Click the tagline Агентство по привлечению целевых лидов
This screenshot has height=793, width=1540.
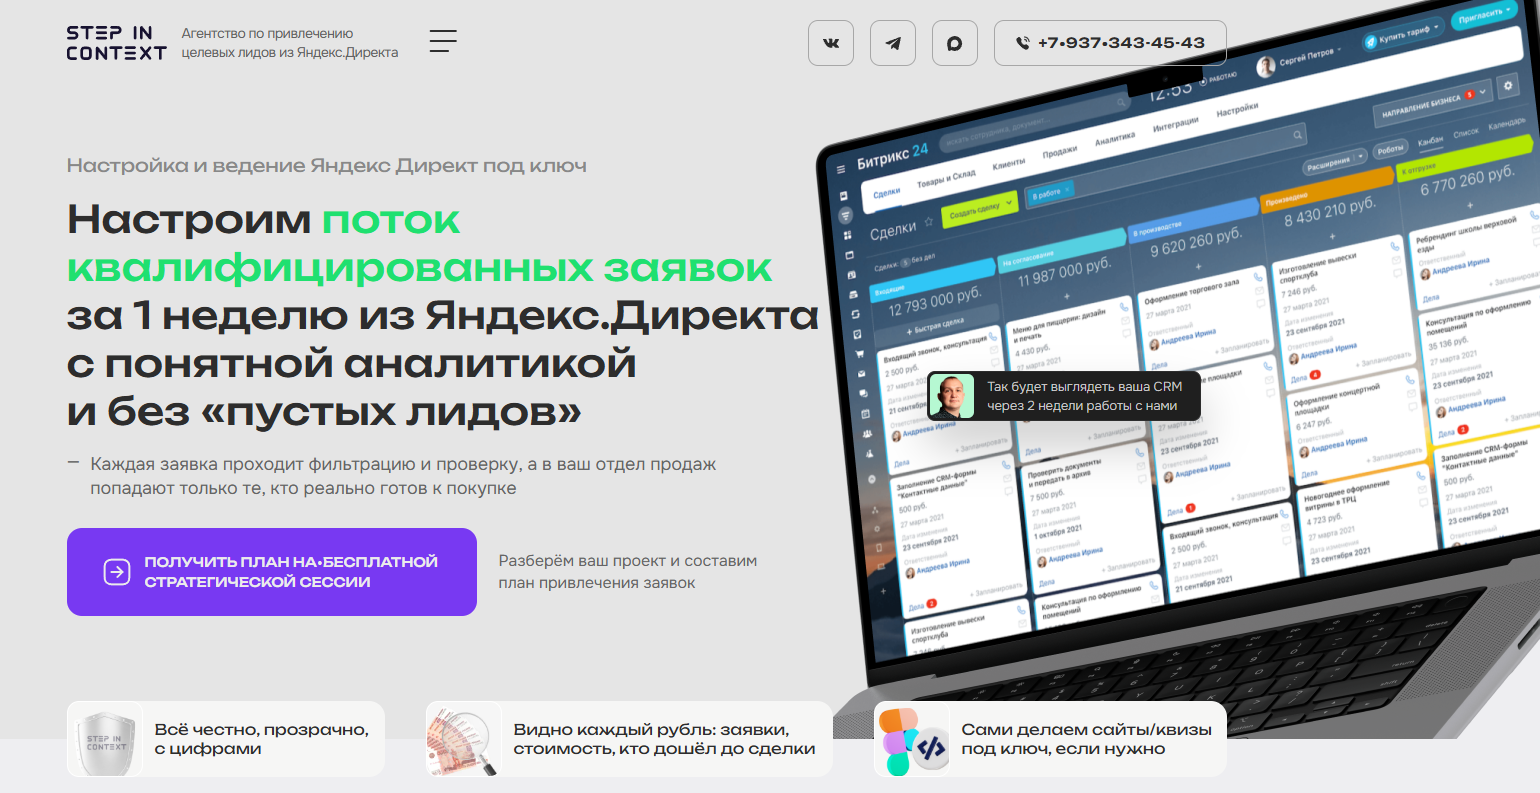[x=290, y=43]
